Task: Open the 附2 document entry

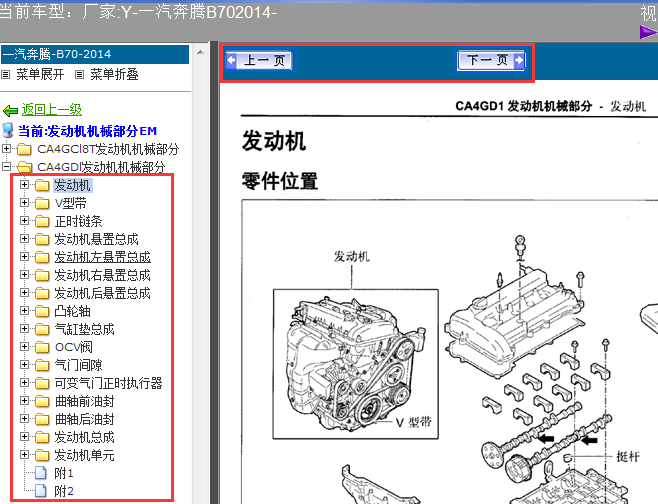Action: point(64,491)
